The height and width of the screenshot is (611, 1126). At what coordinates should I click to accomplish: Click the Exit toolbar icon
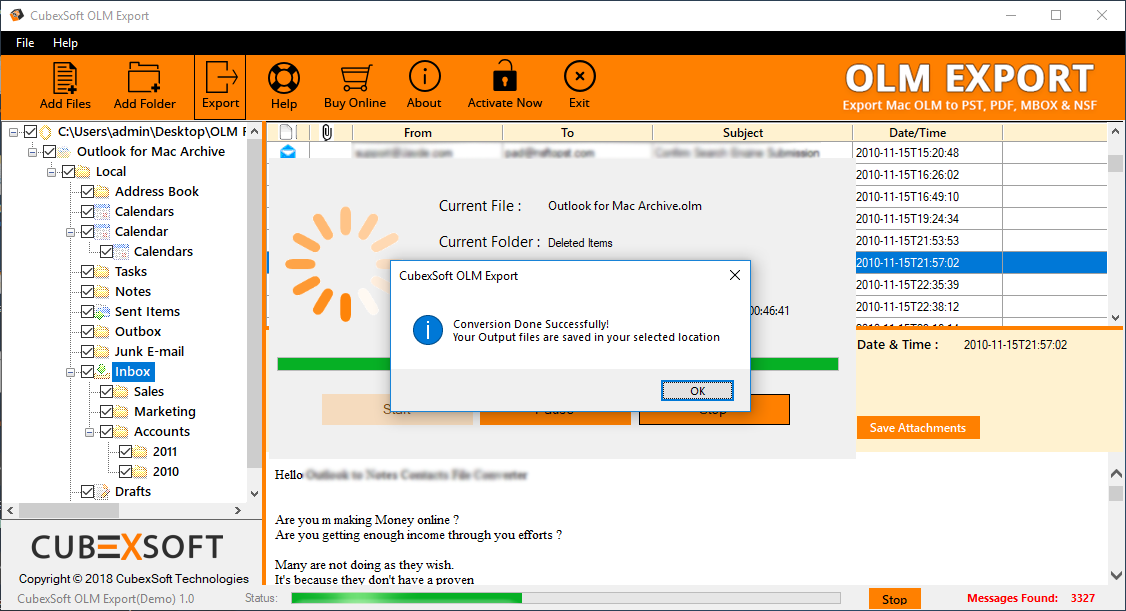click(x=580, y=76)
